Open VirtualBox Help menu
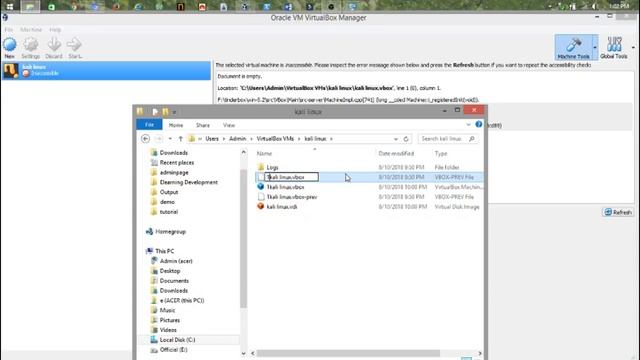 (x=55, y=30)
